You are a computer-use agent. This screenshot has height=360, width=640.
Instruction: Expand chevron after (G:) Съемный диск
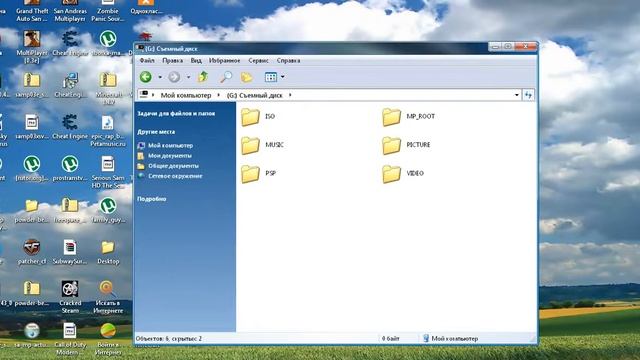click(290, 95)
